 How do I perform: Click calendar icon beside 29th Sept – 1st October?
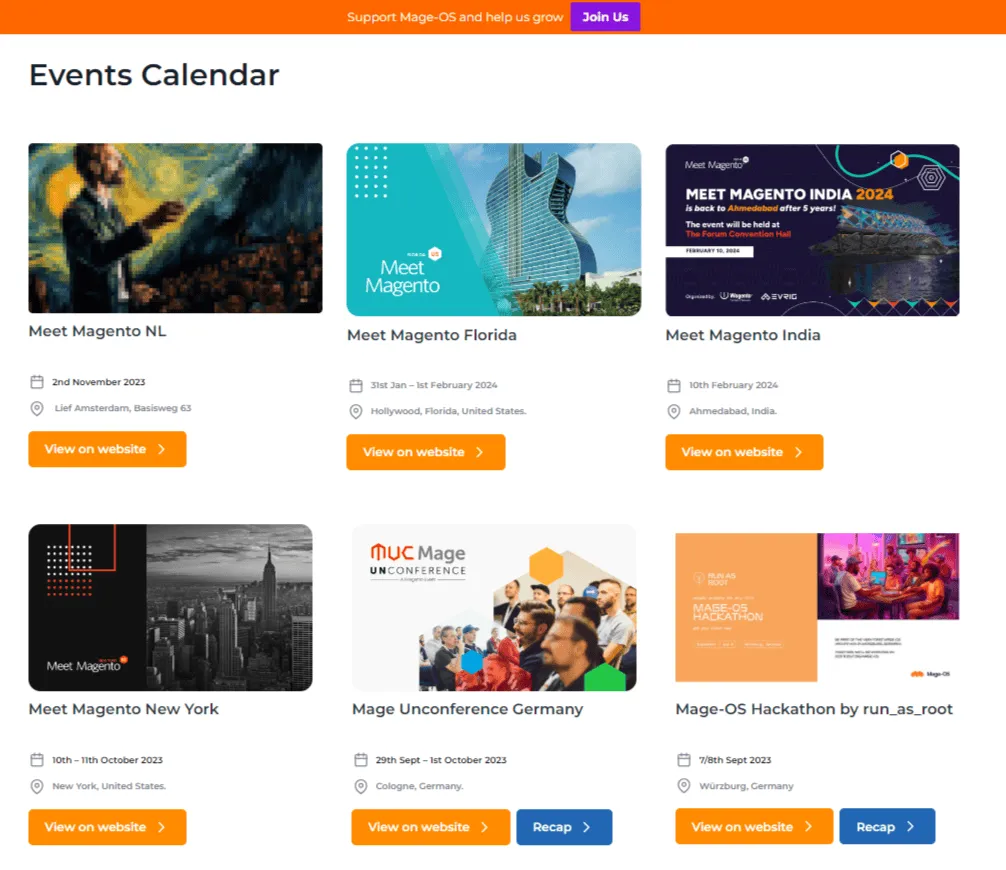(x=361, y=760)
